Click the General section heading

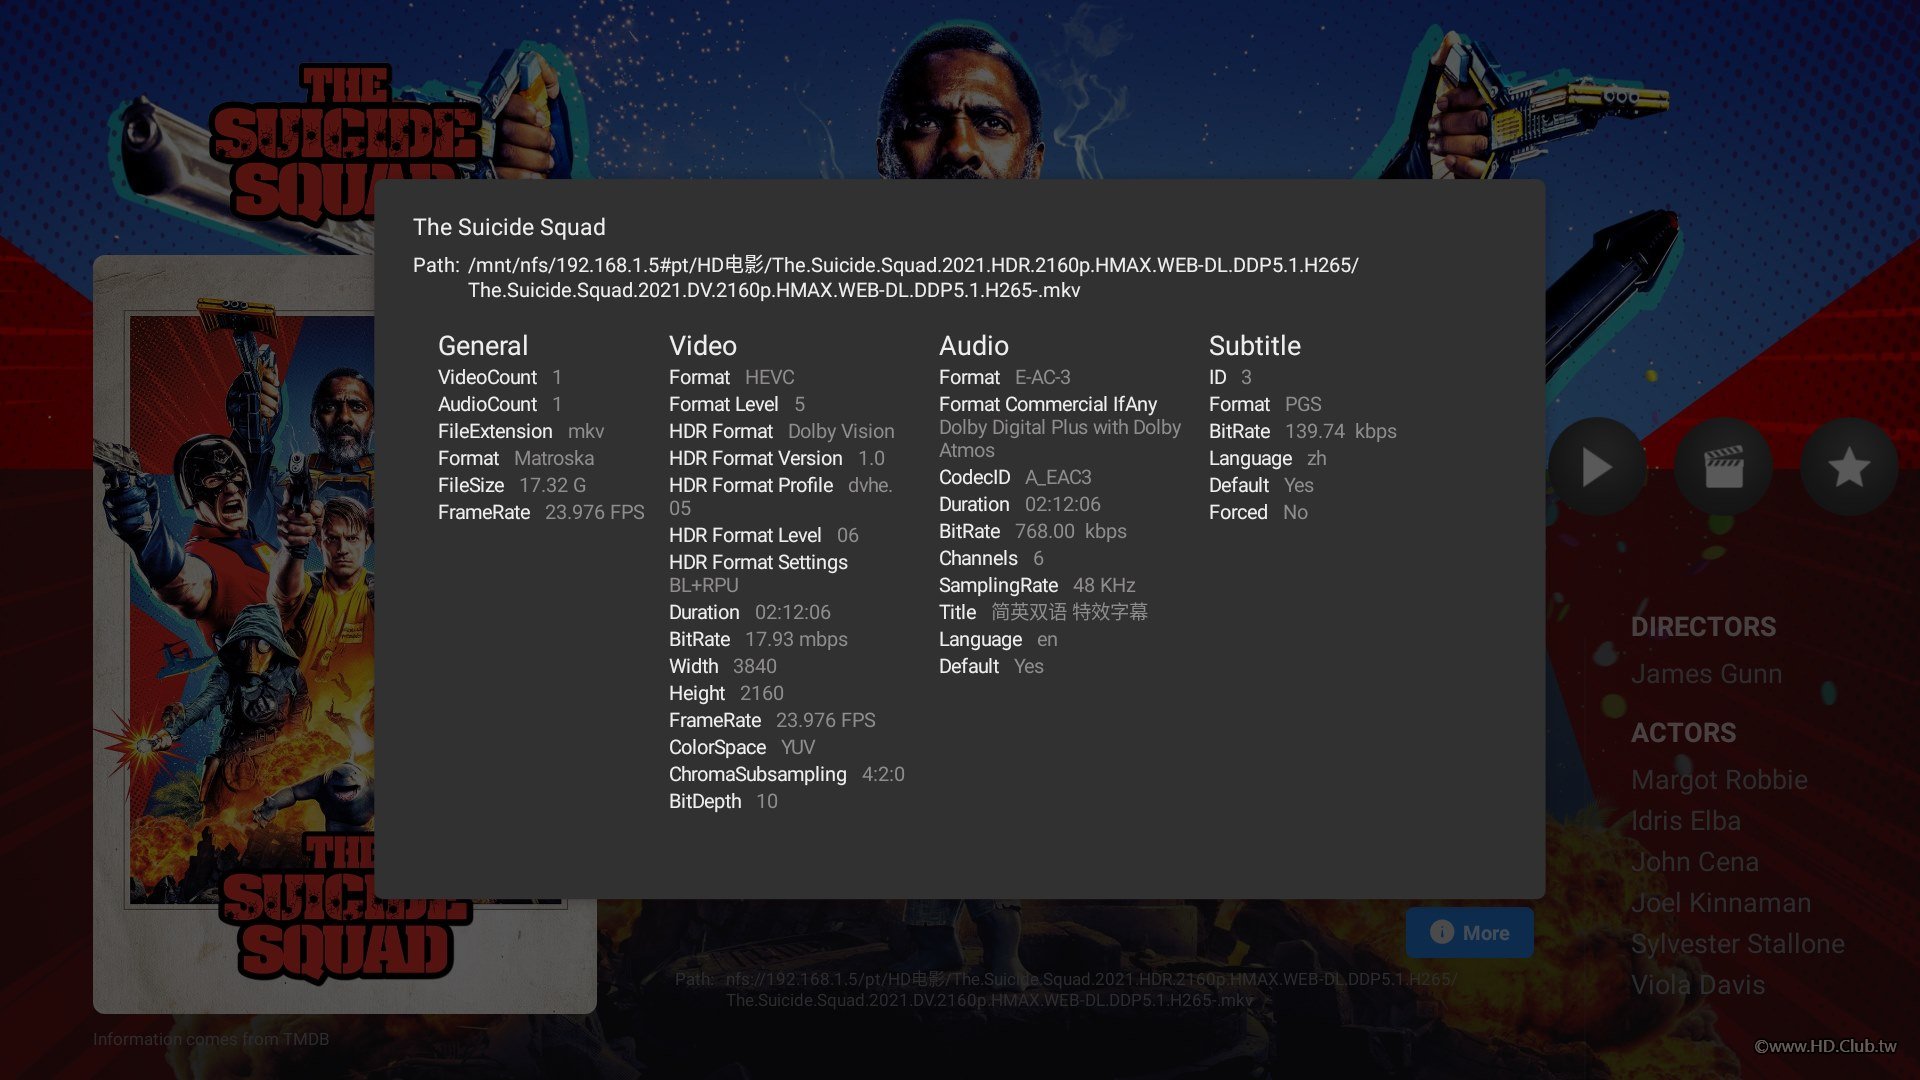click(x=483, y=346)
